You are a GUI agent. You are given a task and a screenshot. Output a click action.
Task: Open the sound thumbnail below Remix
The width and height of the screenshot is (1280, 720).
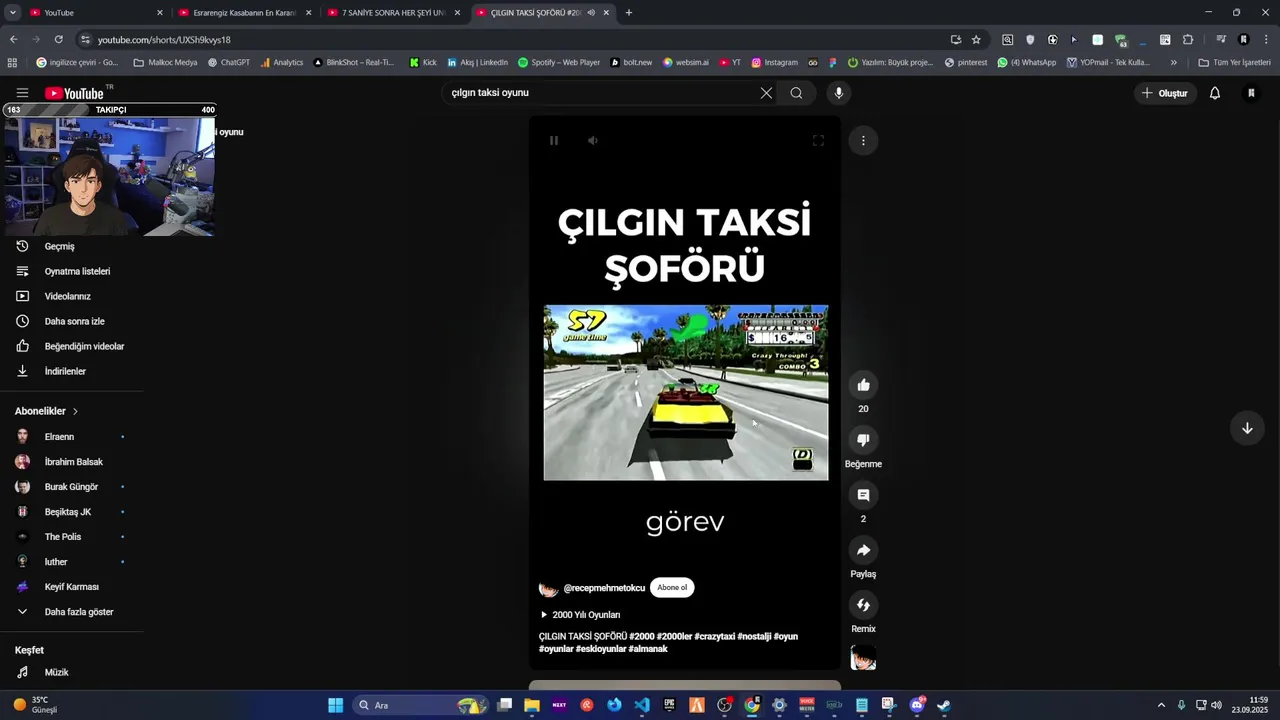tap(863, 658)
